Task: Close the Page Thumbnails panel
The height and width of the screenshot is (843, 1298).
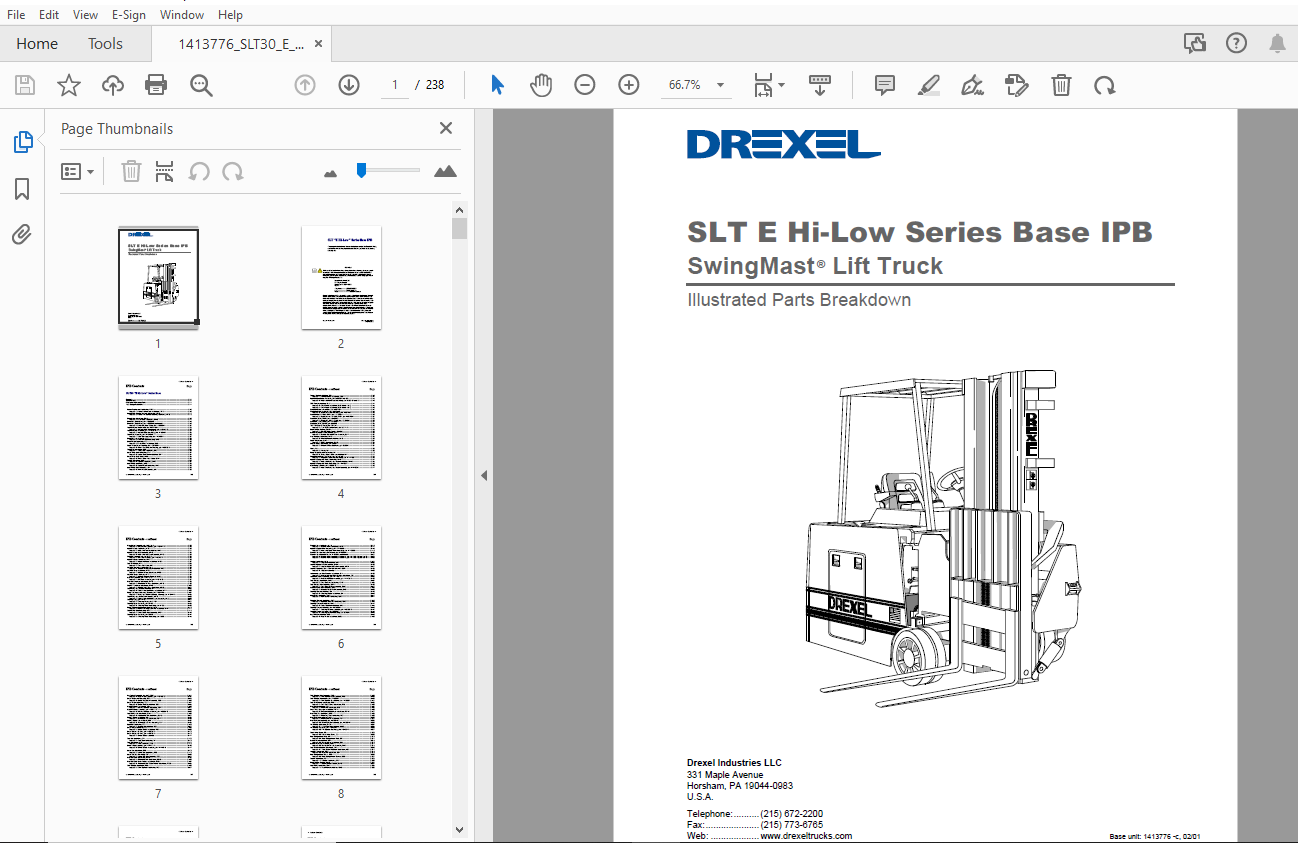Action: tap(446, 128)
